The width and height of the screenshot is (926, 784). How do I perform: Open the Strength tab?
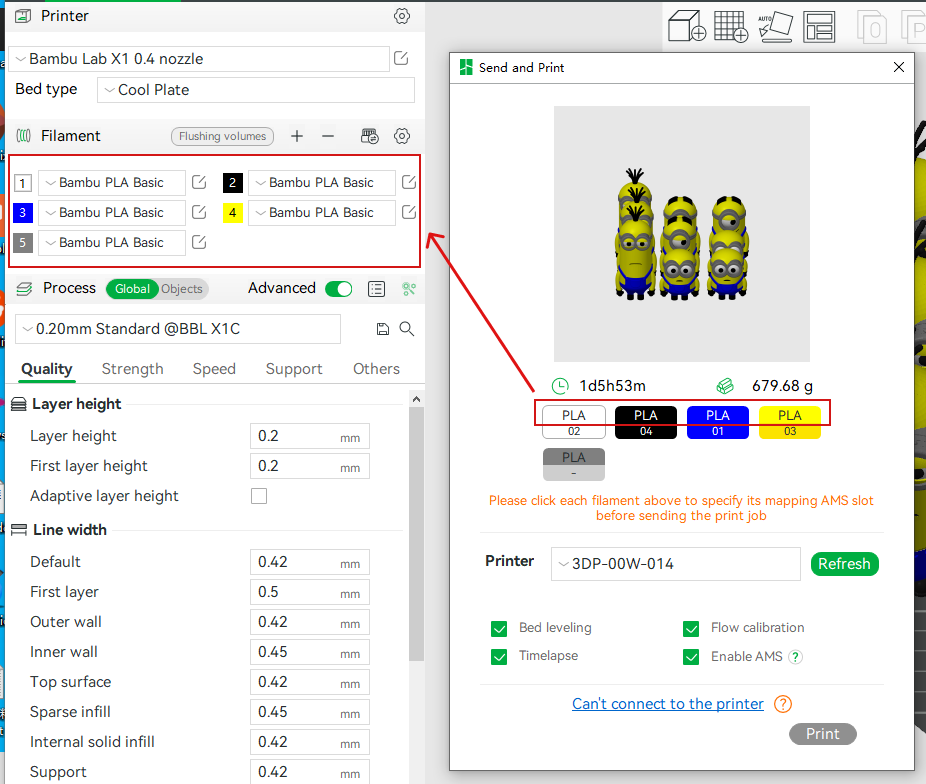132,369
